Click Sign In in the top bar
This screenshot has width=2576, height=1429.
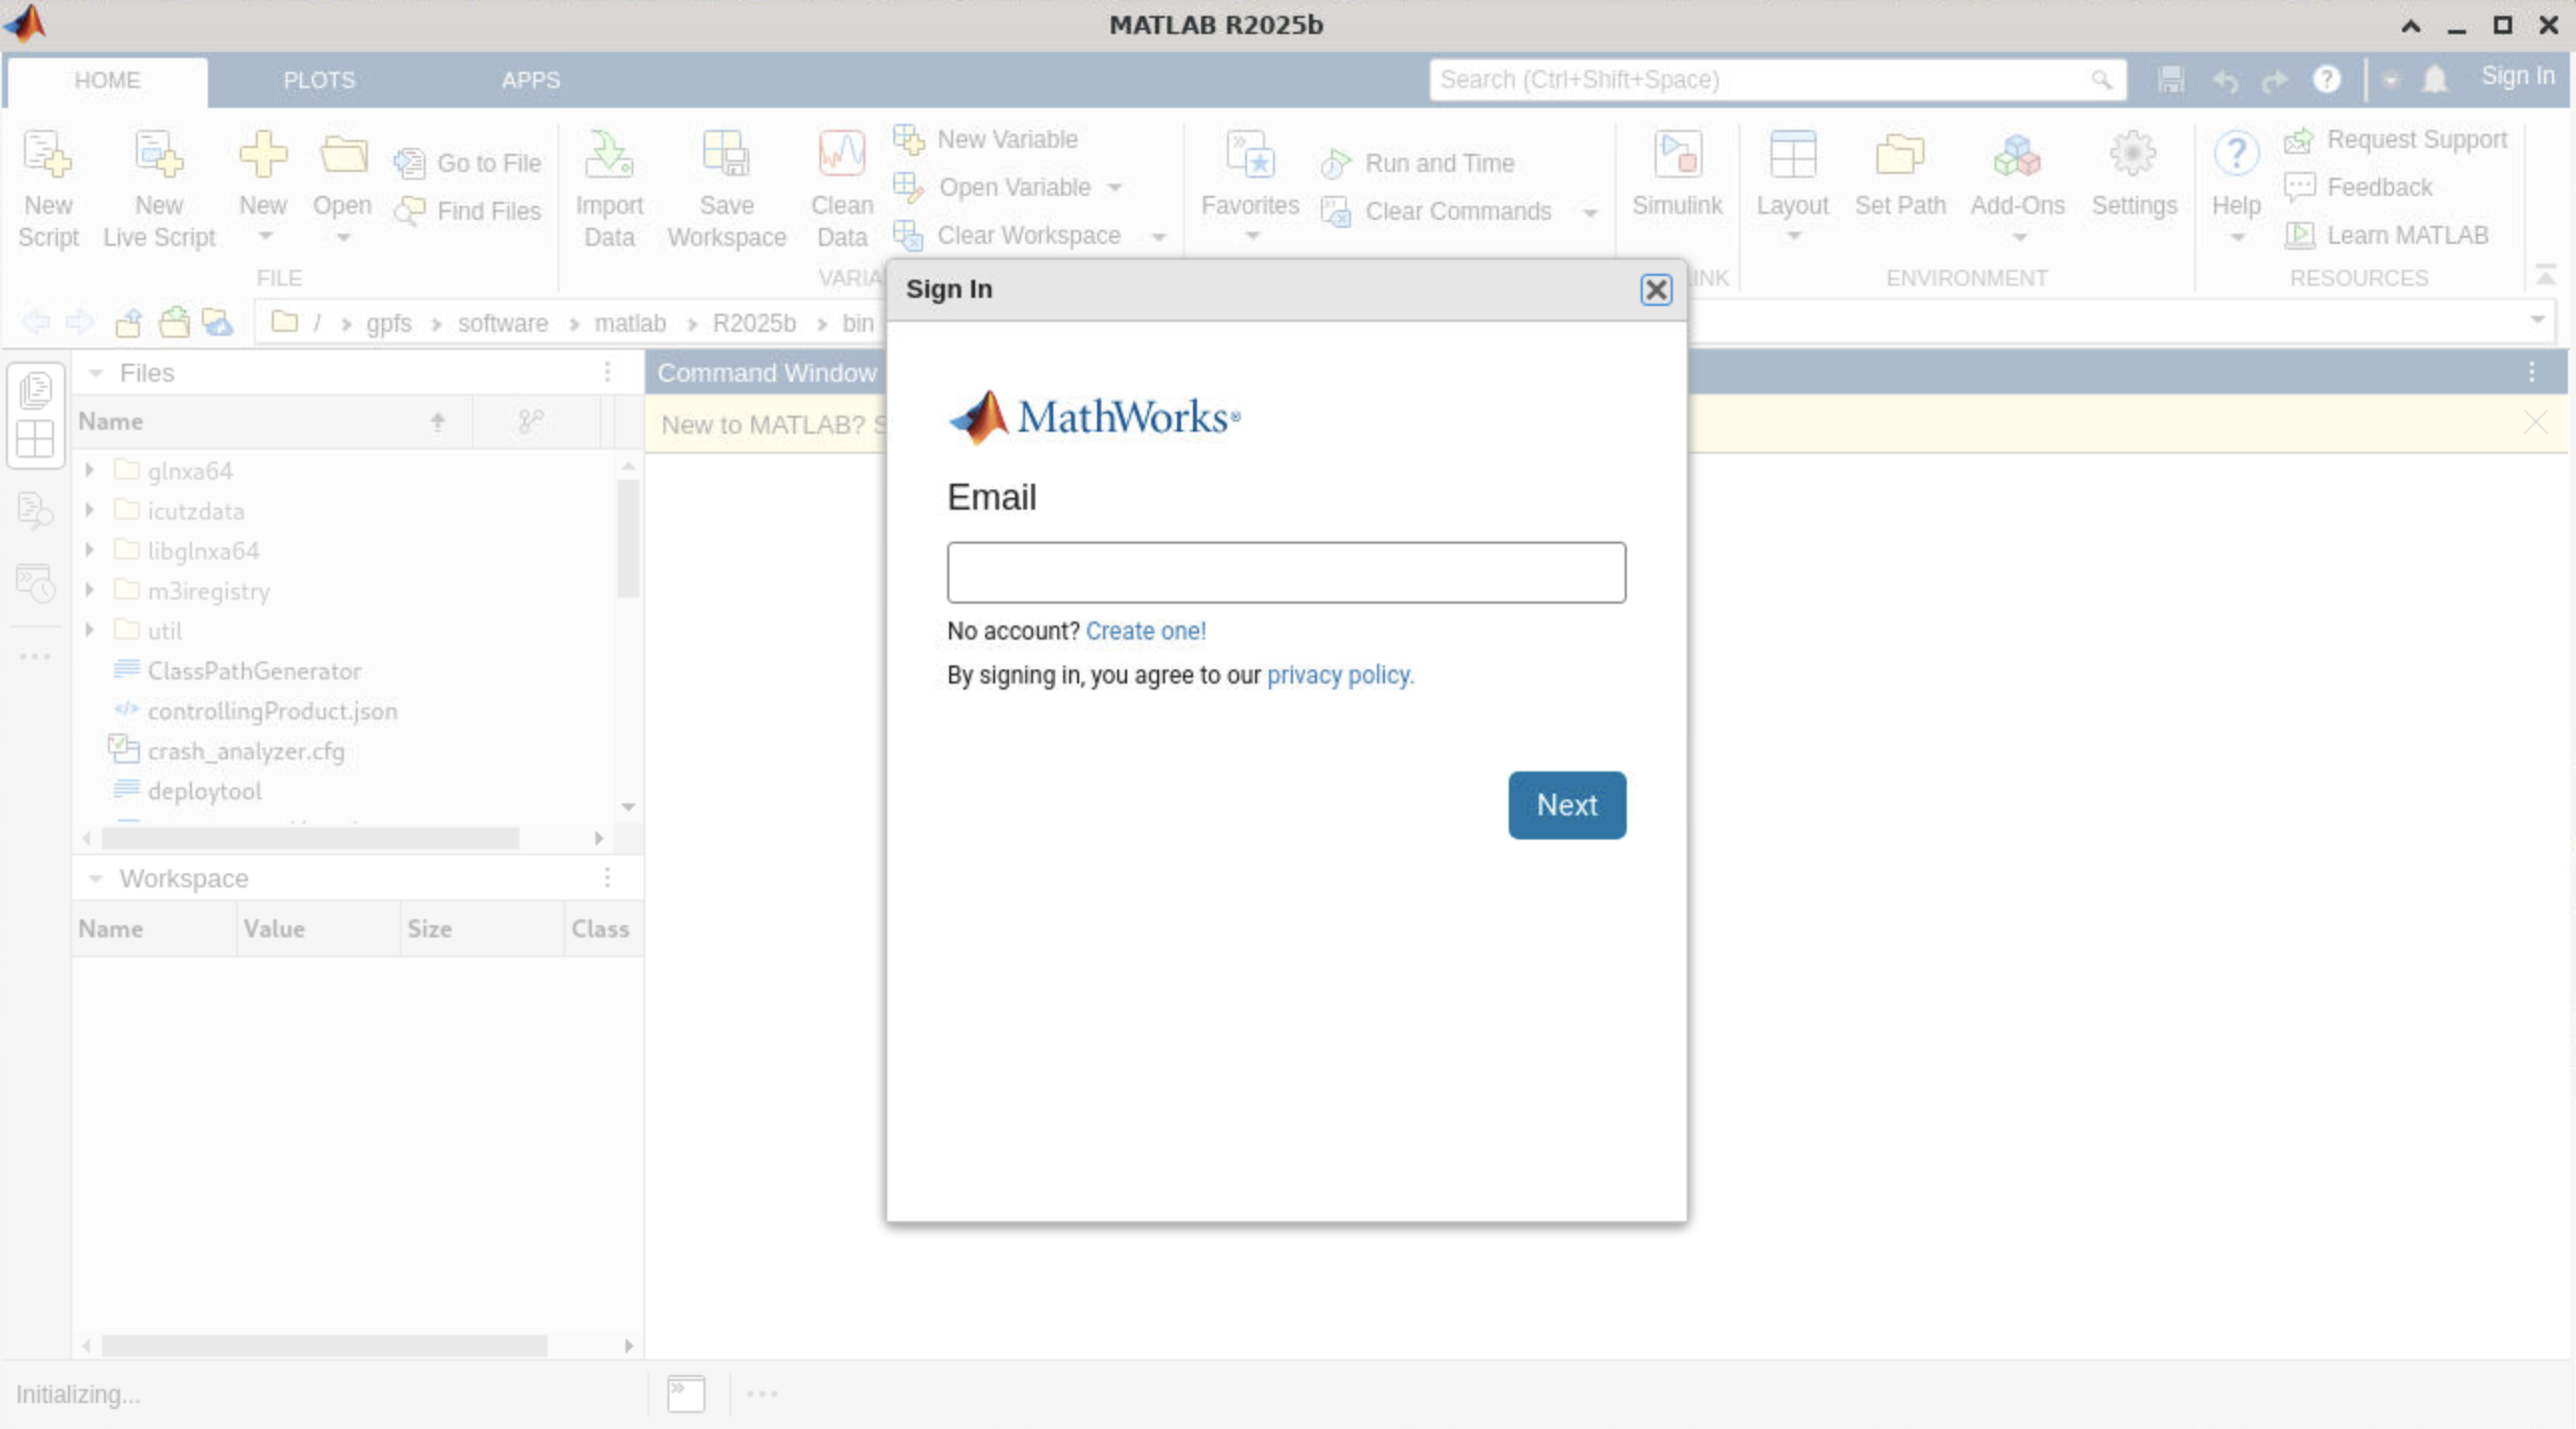pyautogui.click(x=2517, y=76)
